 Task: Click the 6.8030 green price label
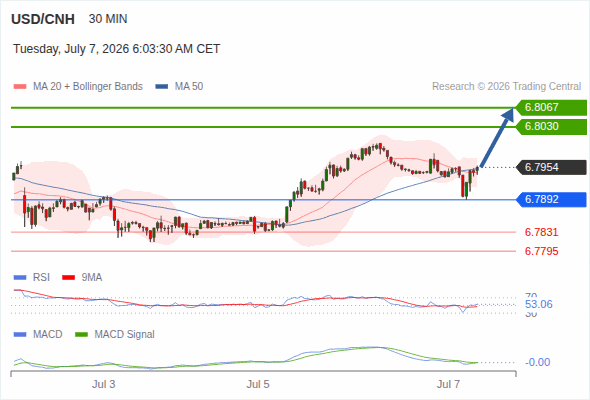coord(551,127)
